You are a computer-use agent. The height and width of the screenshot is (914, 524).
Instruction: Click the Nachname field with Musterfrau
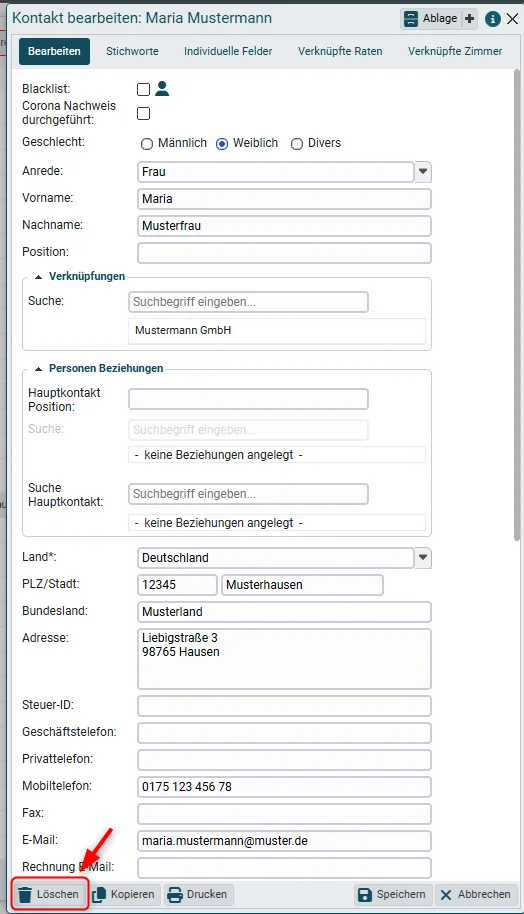(284, 226)
